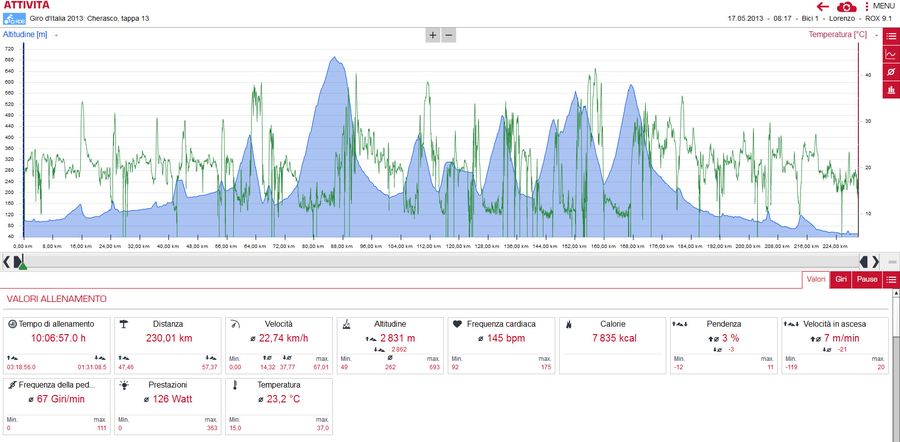Click the grey range slider track
Viewport: 900px width, 442px height.
click(x=441, y=262)
